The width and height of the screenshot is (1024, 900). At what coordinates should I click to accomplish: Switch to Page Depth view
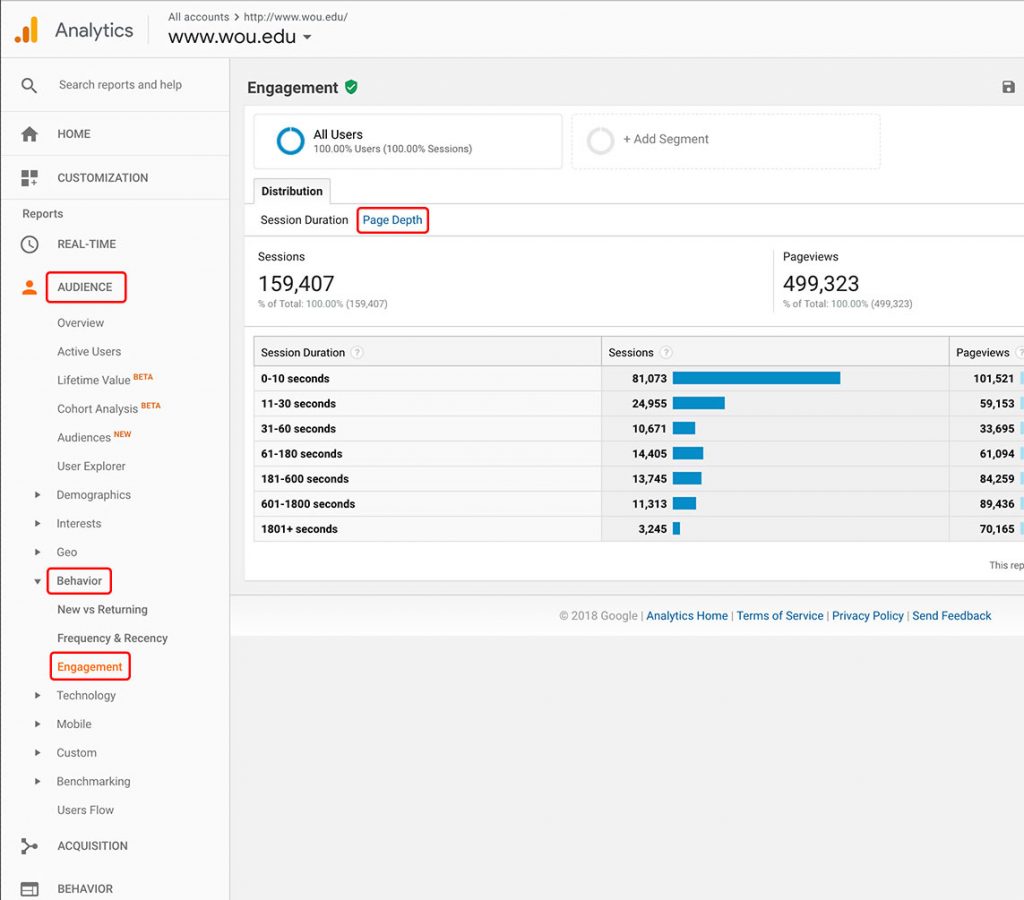pos(392,220)
